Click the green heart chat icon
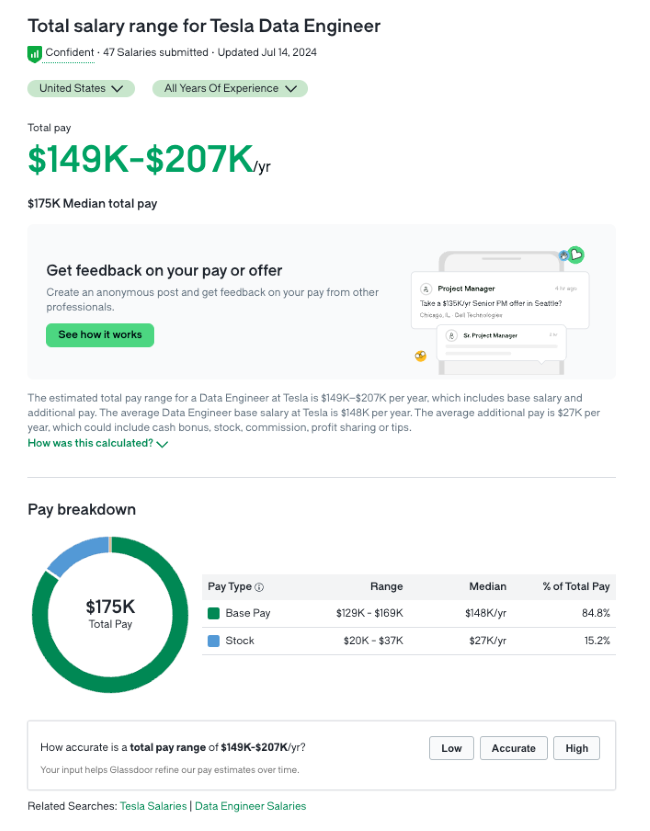The width and height of the screenshot is (650, 831). 576,255
